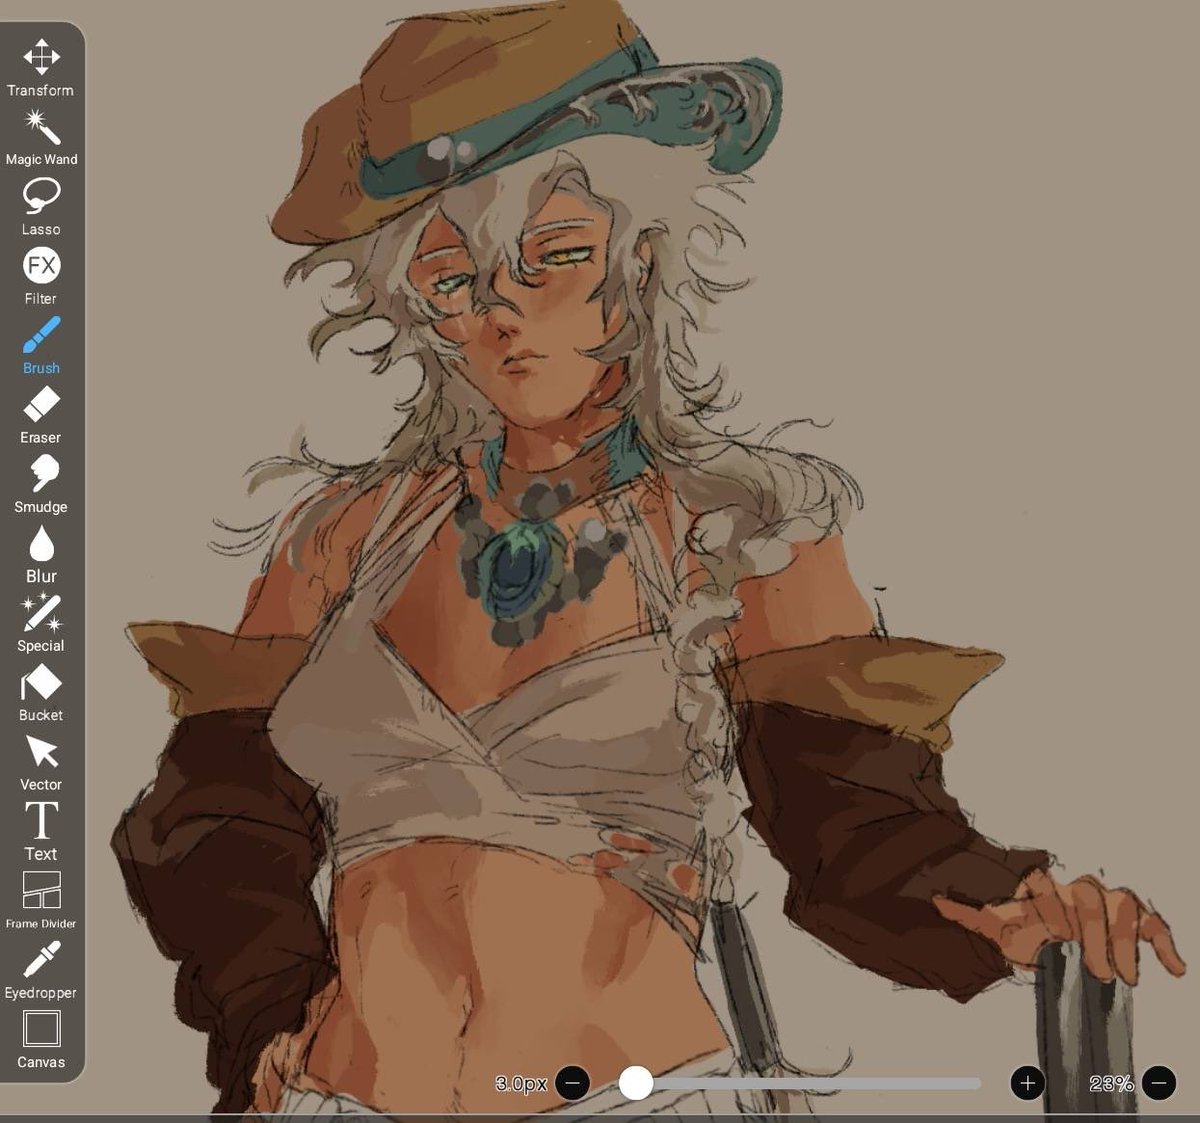Pick the Eyedropper tool
The height and width of the screenshot is (1123, 1200).
pyautogui.click(x=41, y=970)
